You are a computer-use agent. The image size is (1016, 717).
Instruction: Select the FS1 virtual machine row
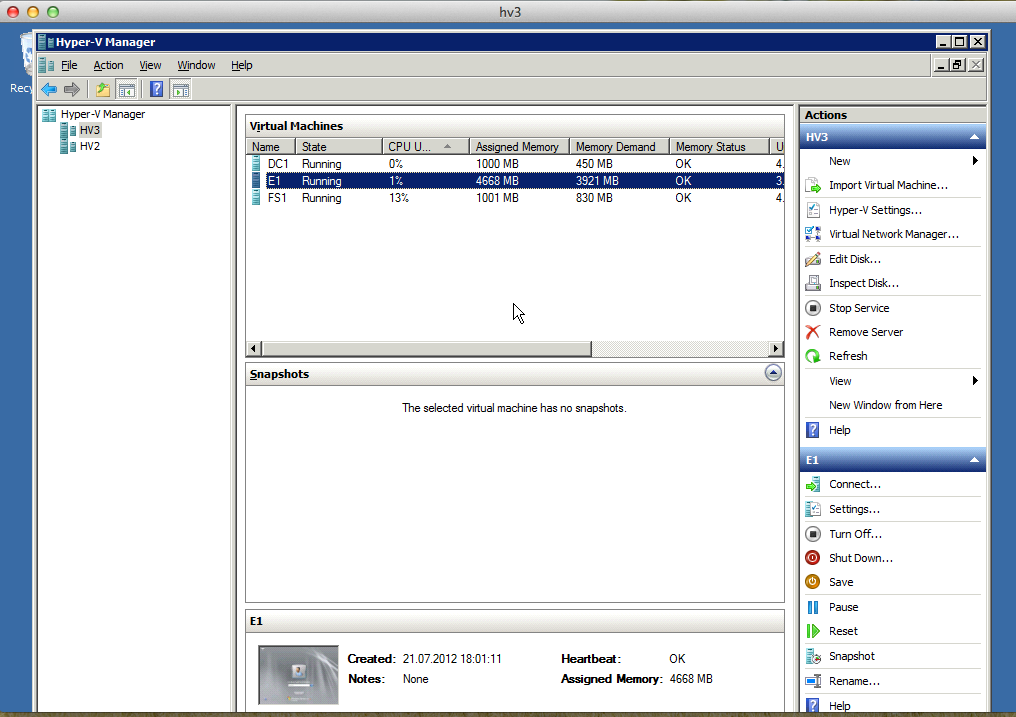[515, 198]
